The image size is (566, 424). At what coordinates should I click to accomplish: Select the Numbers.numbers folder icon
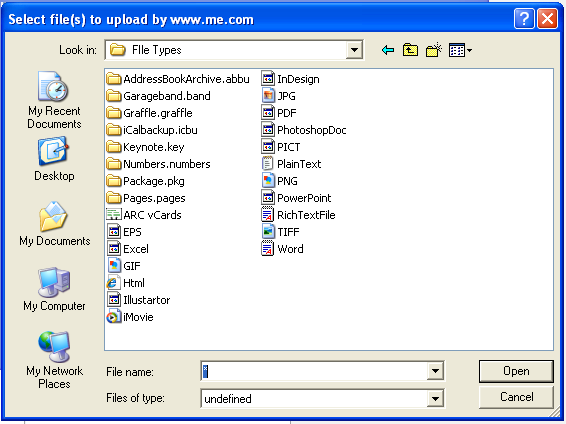pos(114,164)
